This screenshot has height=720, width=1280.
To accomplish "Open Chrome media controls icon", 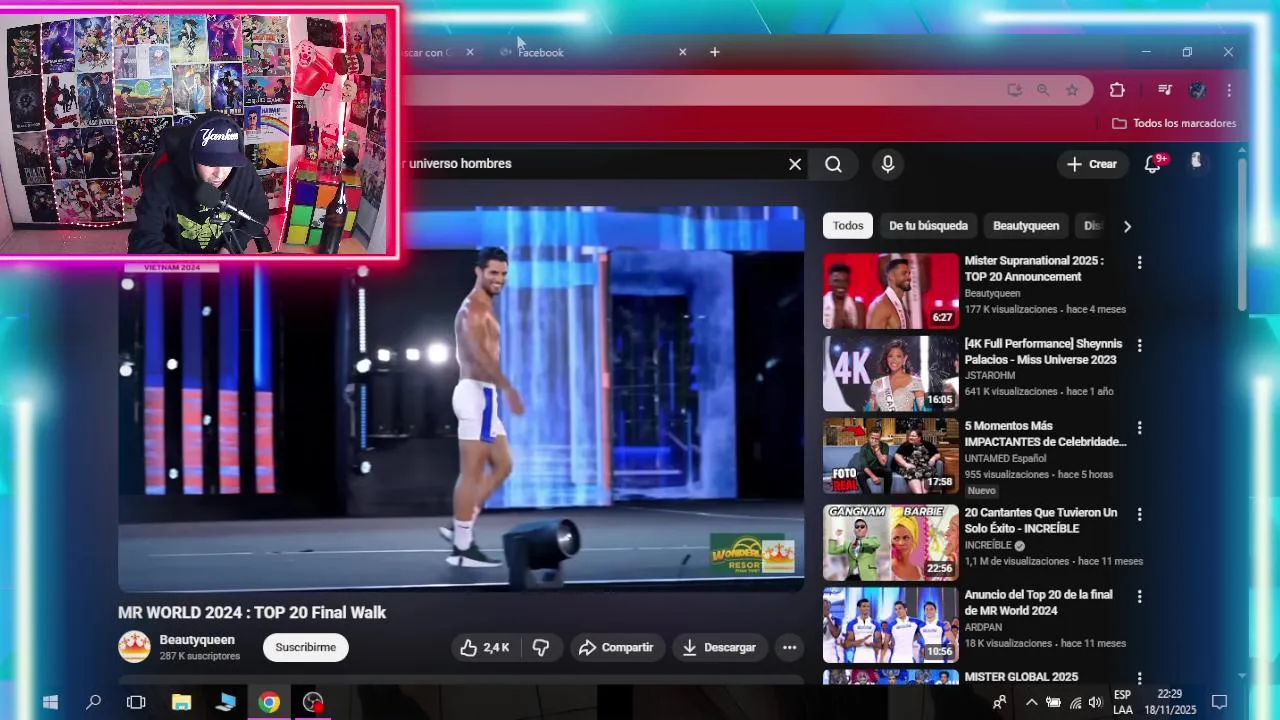I will [x=1165, y=90].
